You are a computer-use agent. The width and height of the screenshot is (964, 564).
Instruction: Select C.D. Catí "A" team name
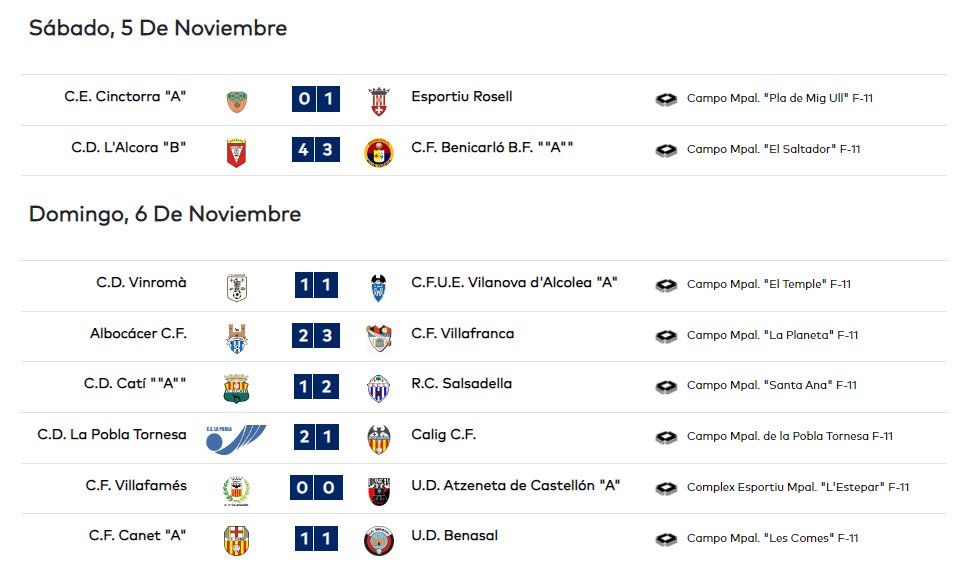click(135, 383)
